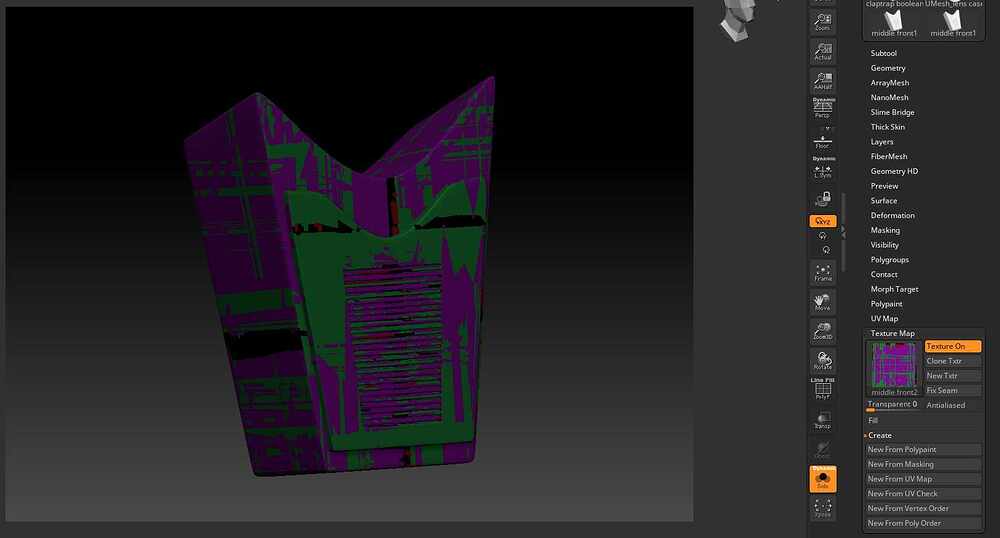Expand the Slime Bridge section
This screenshot has height=538, width=1000.
click(x=892, y=112)
